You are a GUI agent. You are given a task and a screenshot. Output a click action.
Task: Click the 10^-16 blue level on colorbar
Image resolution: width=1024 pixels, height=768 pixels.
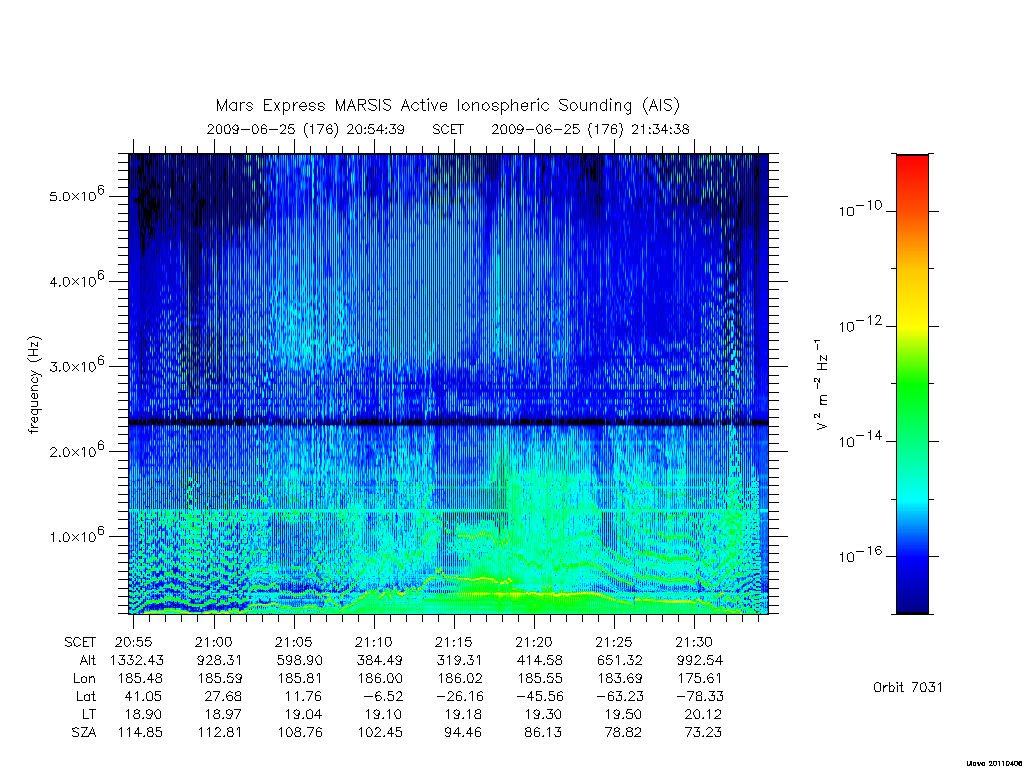[x=912, y=556]
